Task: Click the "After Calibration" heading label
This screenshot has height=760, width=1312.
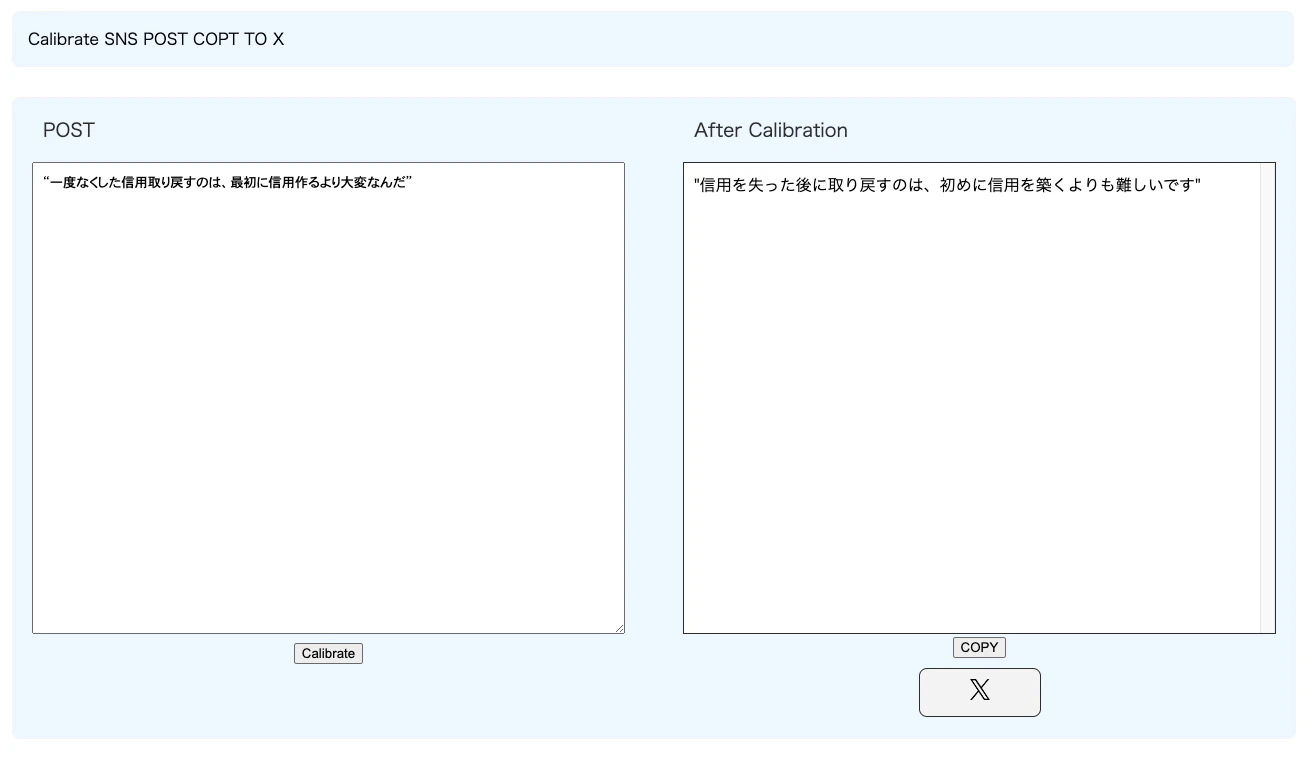Action: click(x=771, y=130)
